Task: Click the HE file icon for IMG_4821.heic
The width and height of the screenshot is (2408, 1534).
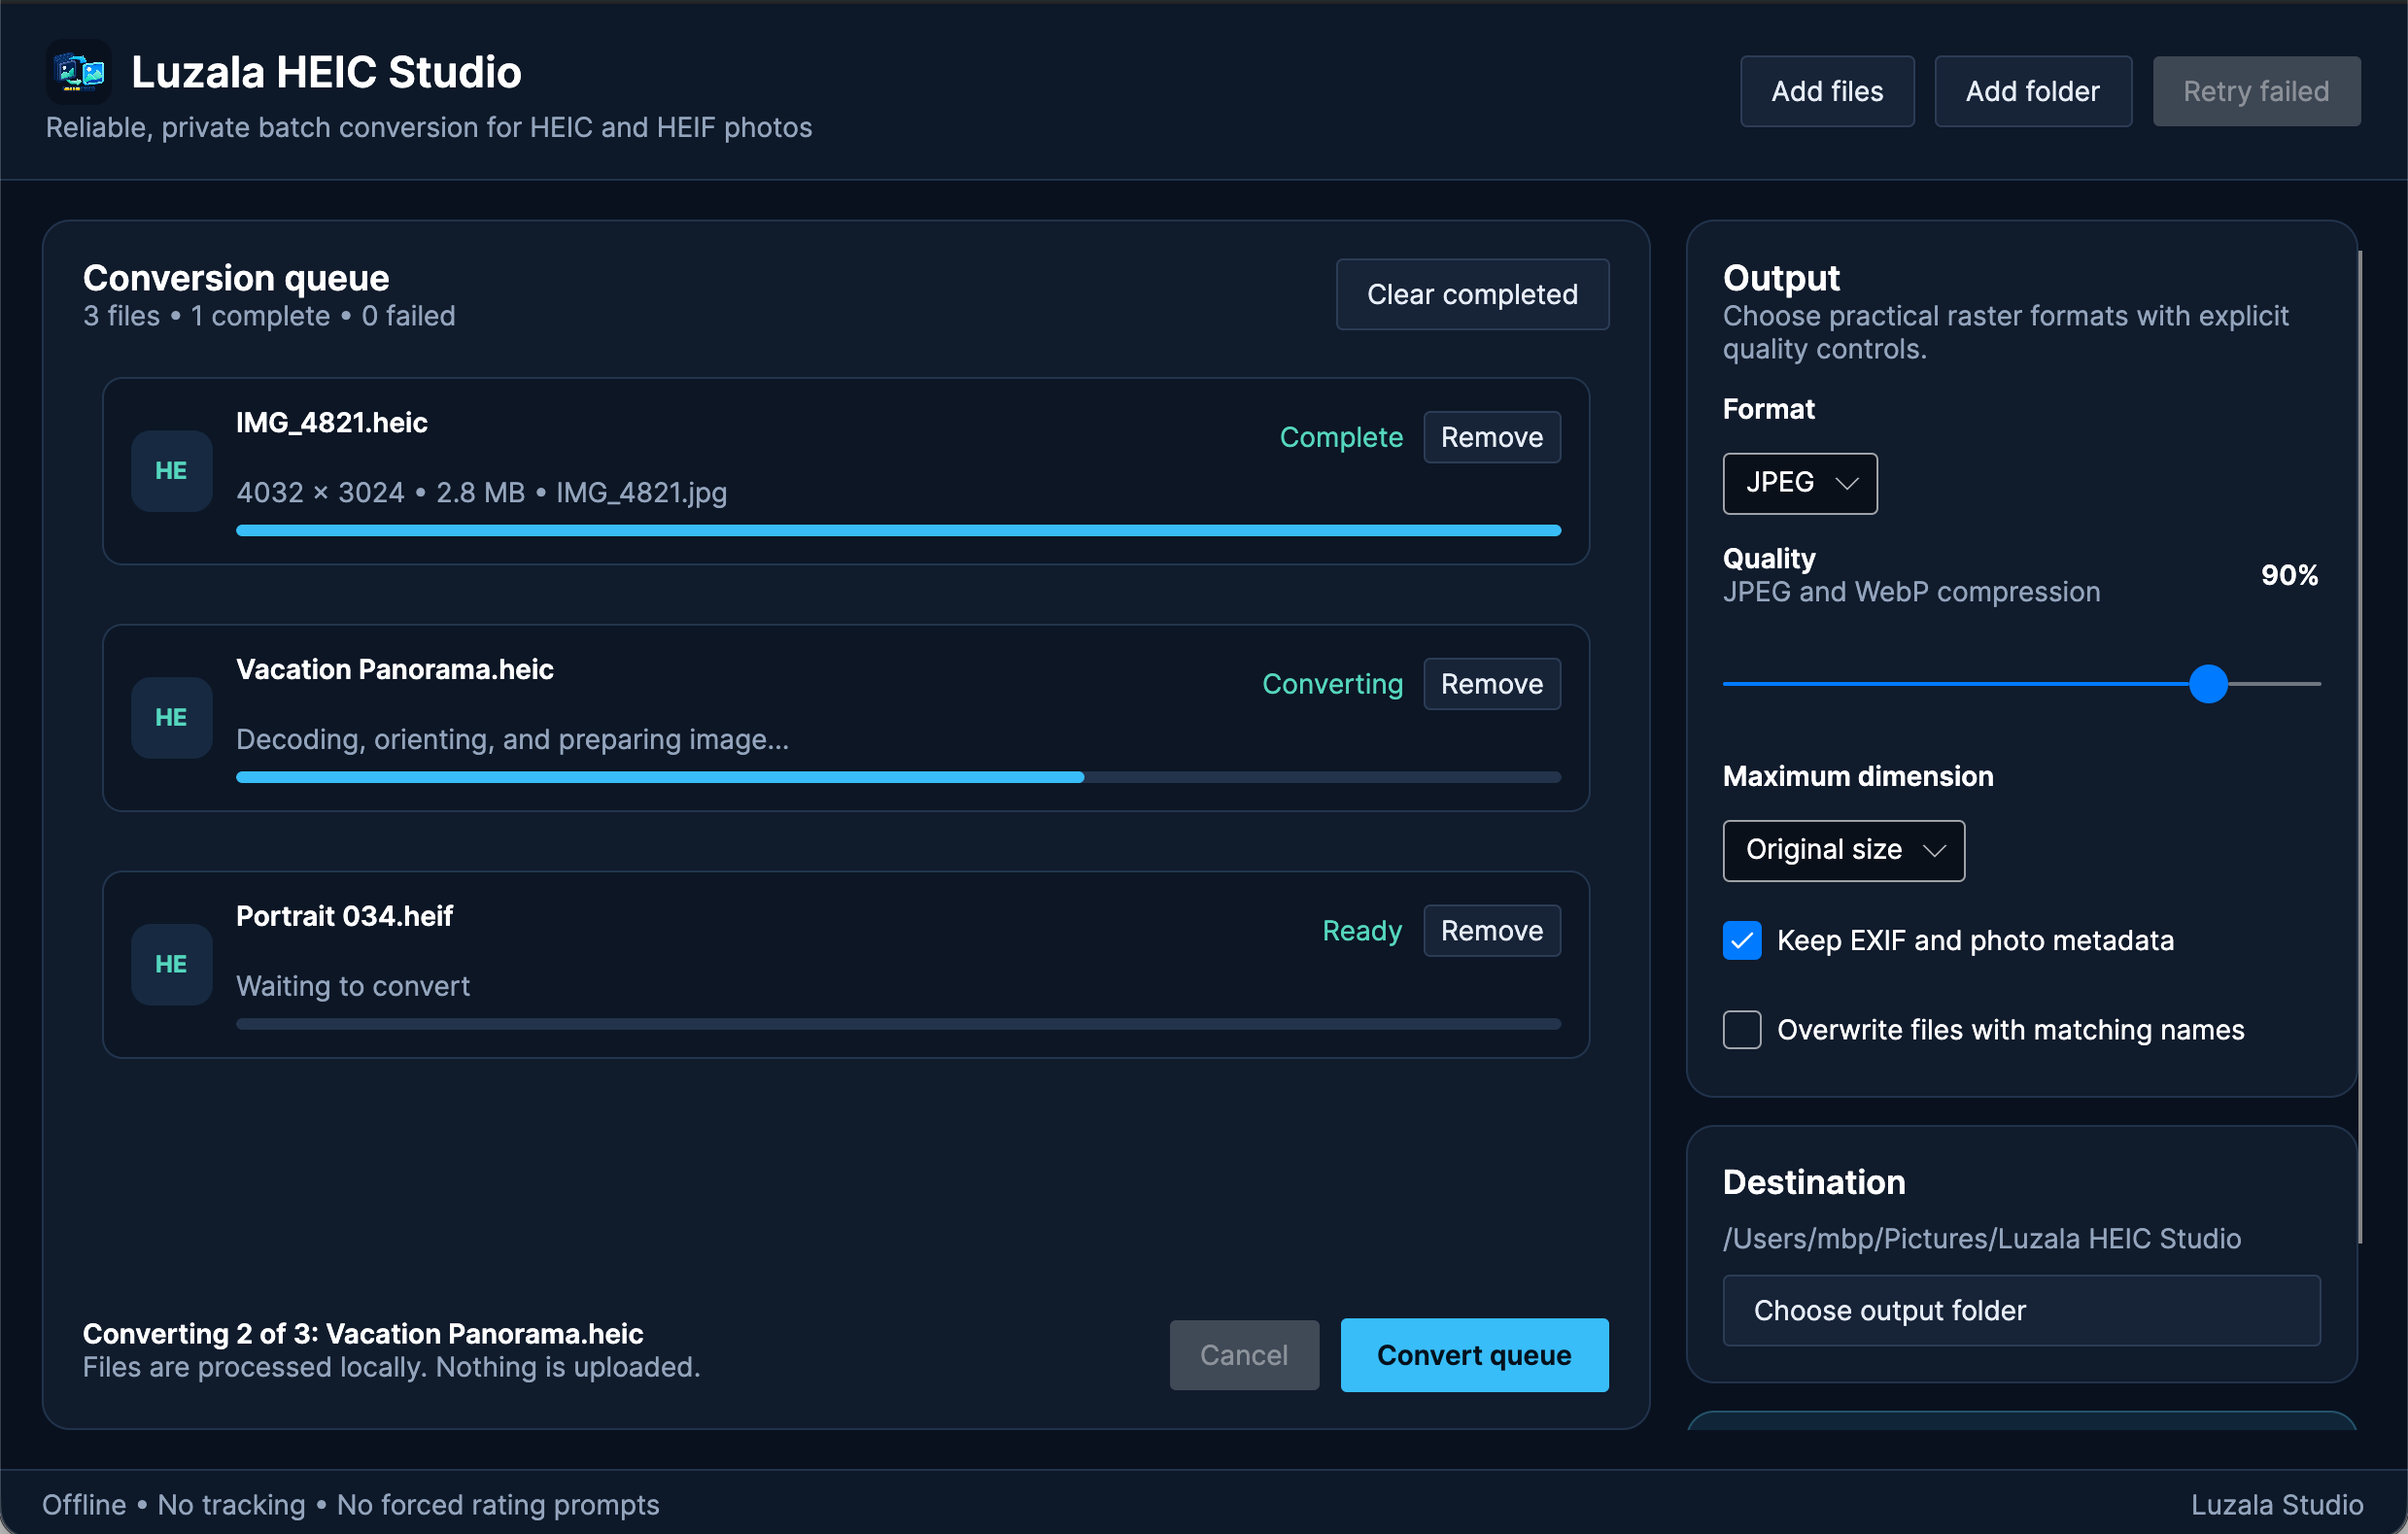Action: tap(171, 471)
